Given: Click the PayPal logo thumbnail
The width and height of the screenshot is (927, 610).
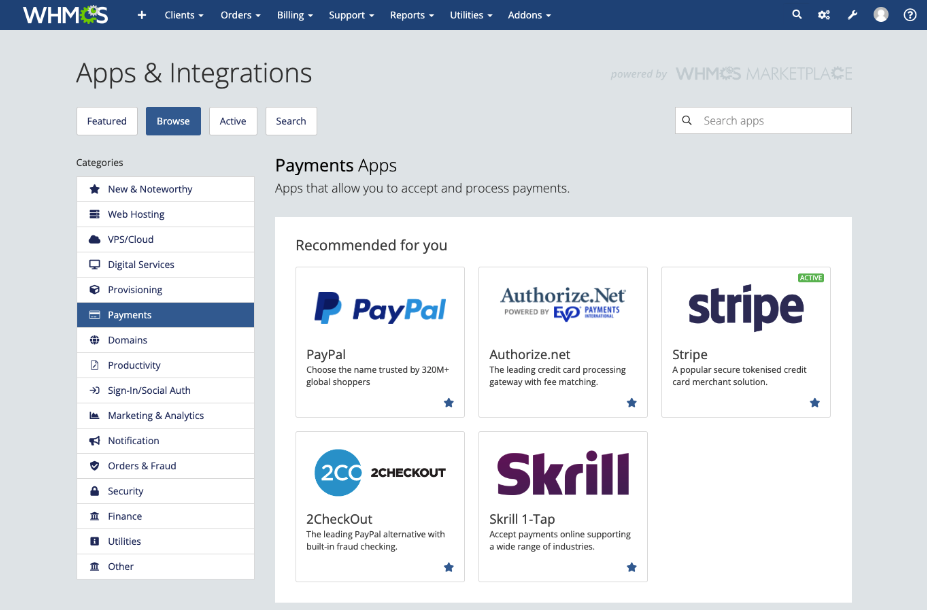Looking at the screenshot, I should click(380, 308).
